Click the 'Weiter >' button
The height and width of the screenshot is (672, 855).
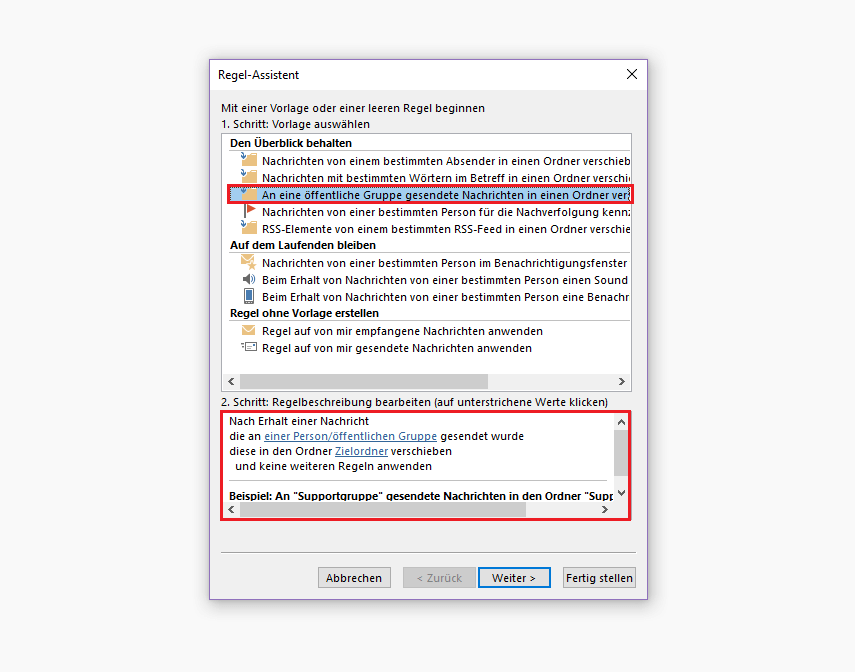514,578
